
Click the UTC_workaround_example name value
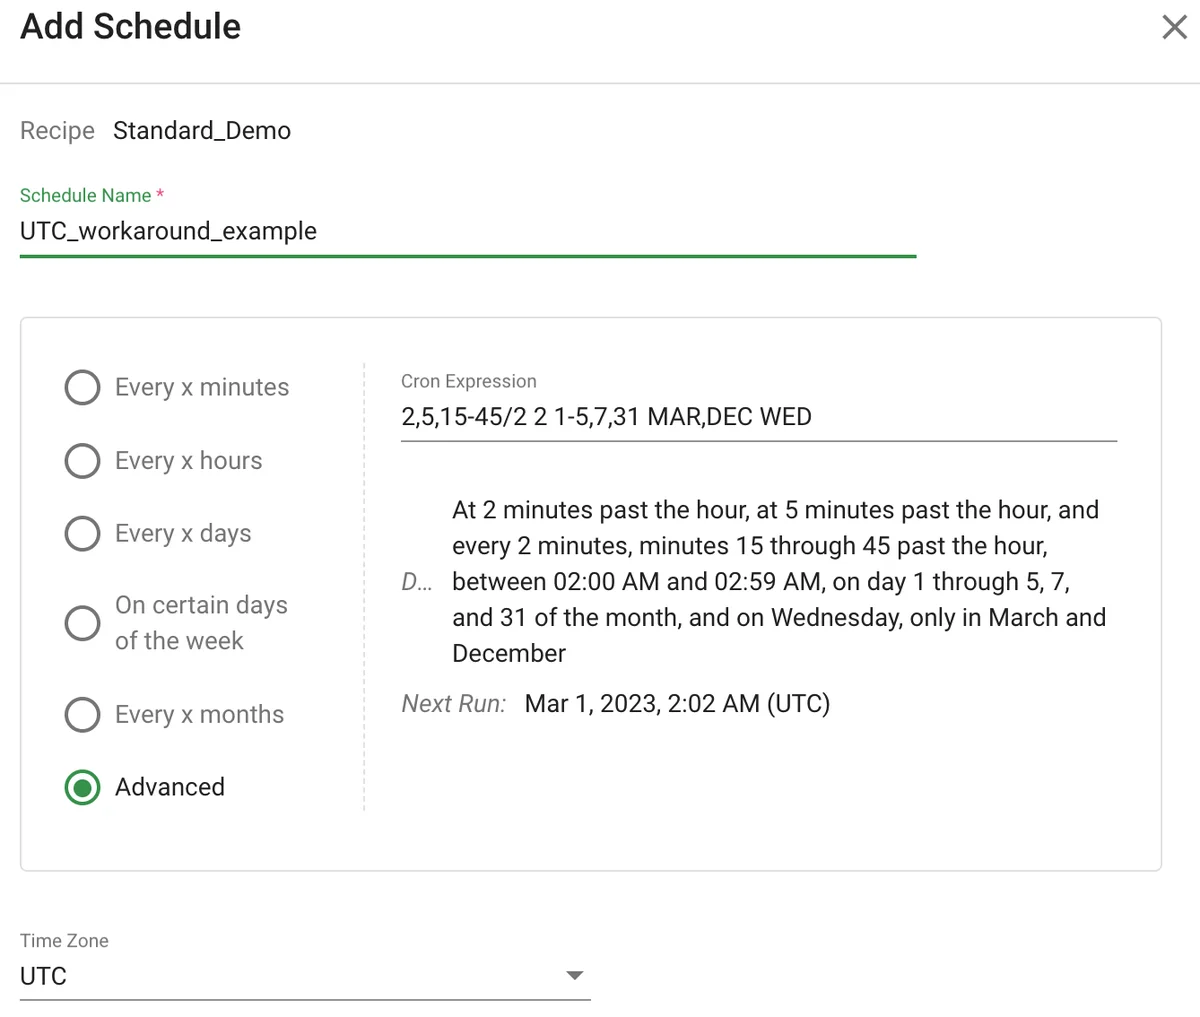(x=168, y=231)
